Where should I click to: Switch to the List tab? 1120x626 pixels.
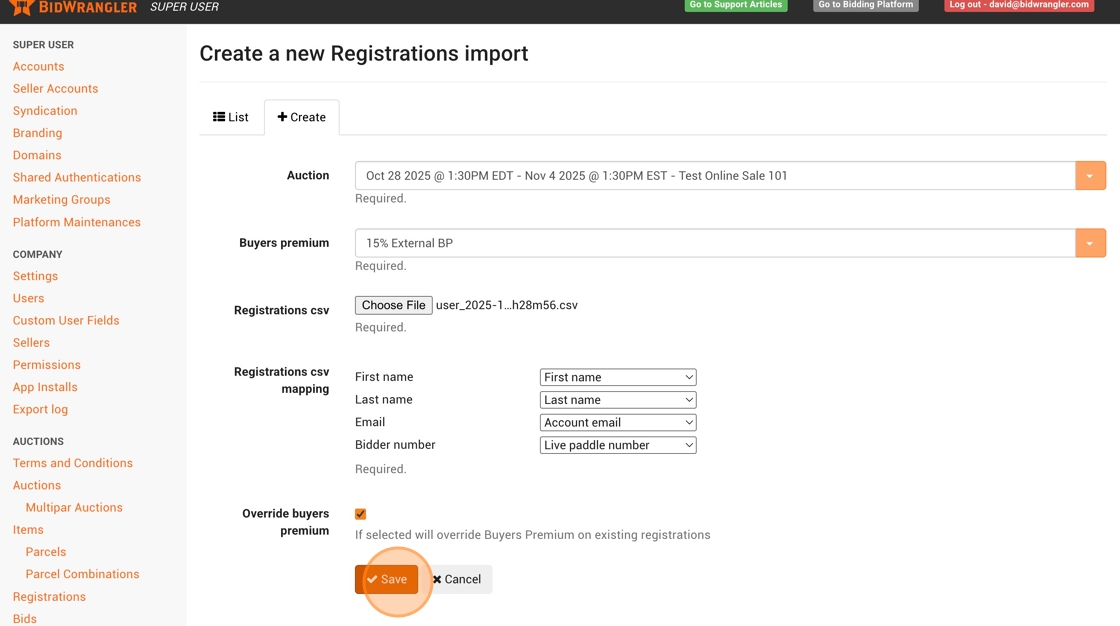point(231,117)
